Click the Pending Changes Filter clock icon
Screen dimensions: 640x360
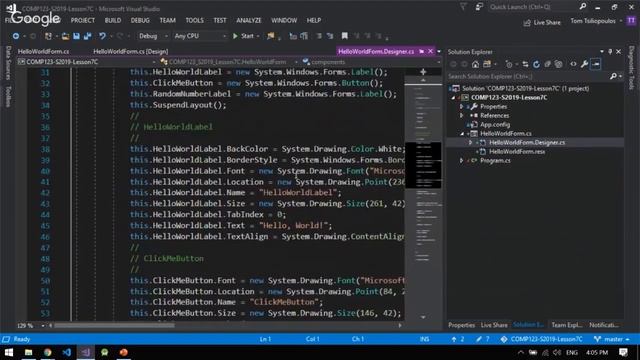coord(509,64)
